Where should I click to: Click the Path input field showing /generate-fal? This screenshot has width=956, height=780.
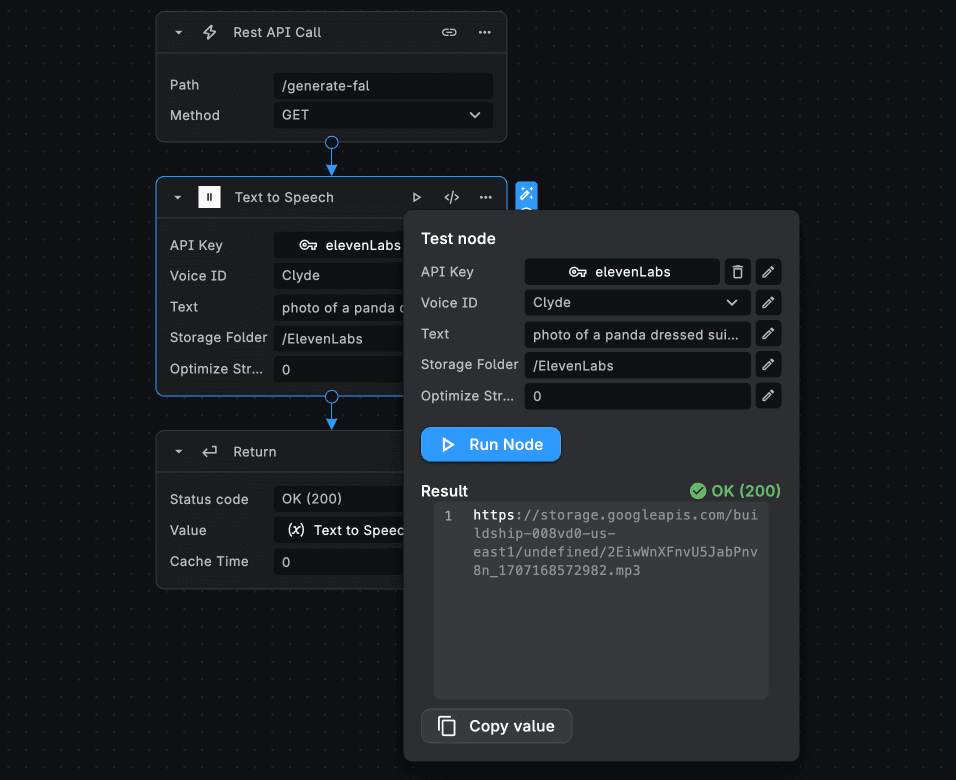(x=383, y=86)
